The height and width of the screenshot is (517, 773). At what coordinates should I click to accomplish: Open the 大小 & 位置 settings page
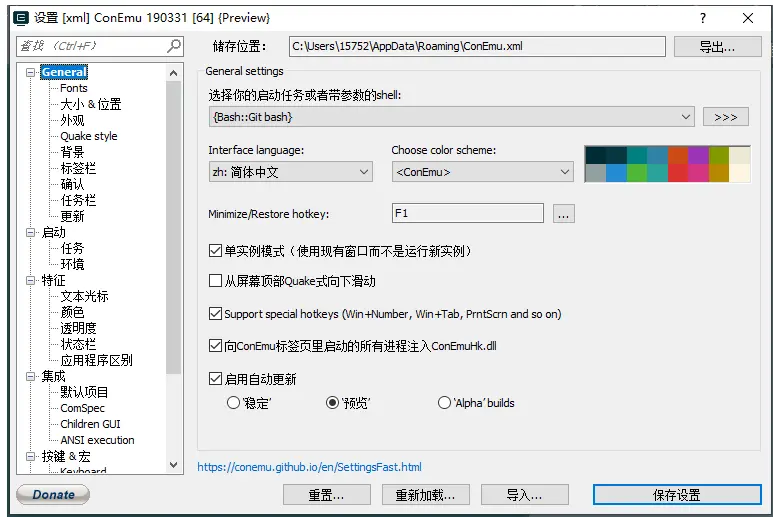90,104
